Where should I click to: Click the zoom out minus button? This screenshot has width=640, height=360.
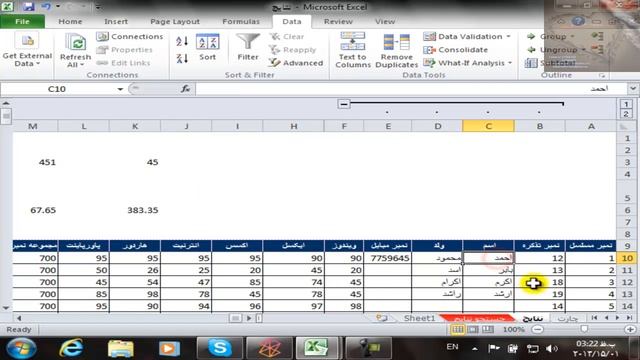[x=538, y=329]
